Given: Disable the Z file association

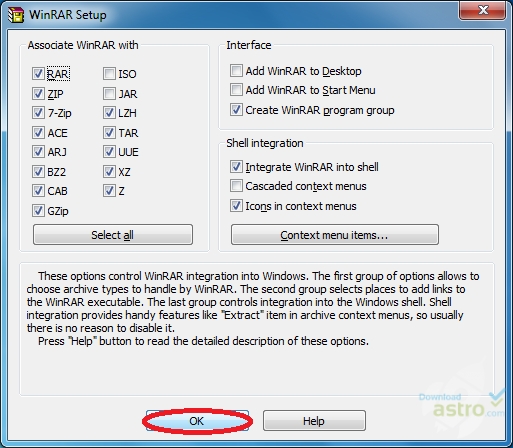Looking at the screenshot, I should (109, 191).
